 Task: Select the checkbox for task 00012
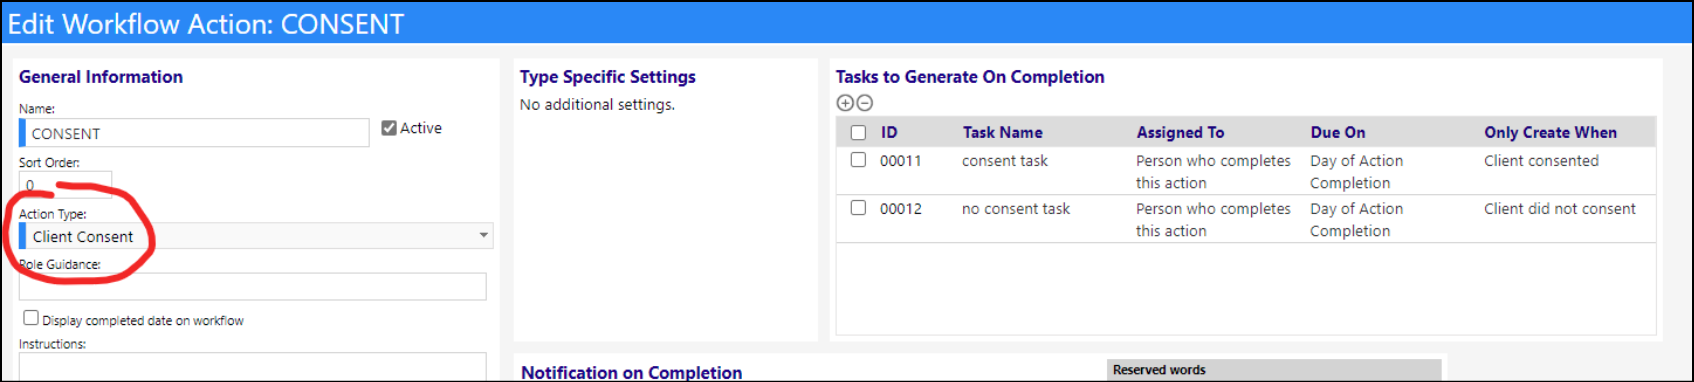pyautogui.click(x=858, y=208)
